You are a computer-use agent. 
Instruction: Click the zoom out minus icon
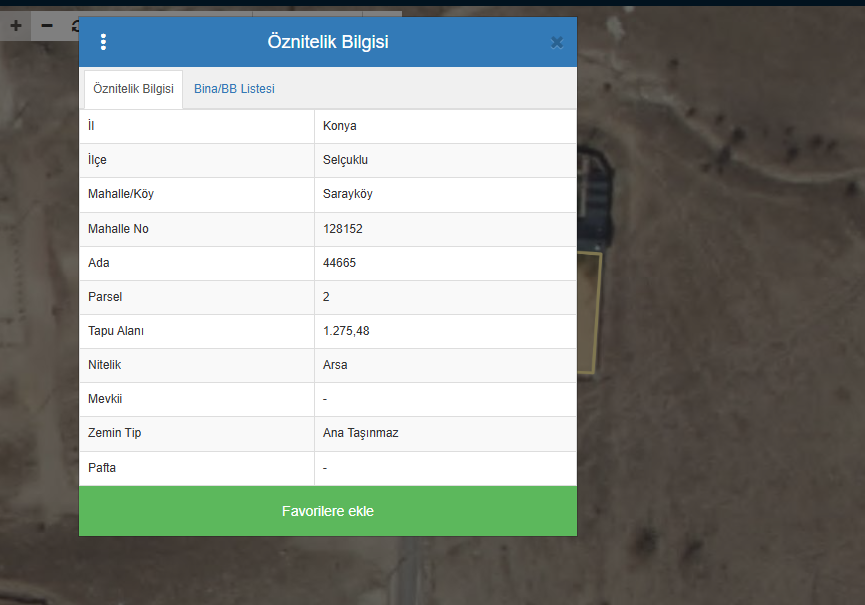click(x=47, y=25)
